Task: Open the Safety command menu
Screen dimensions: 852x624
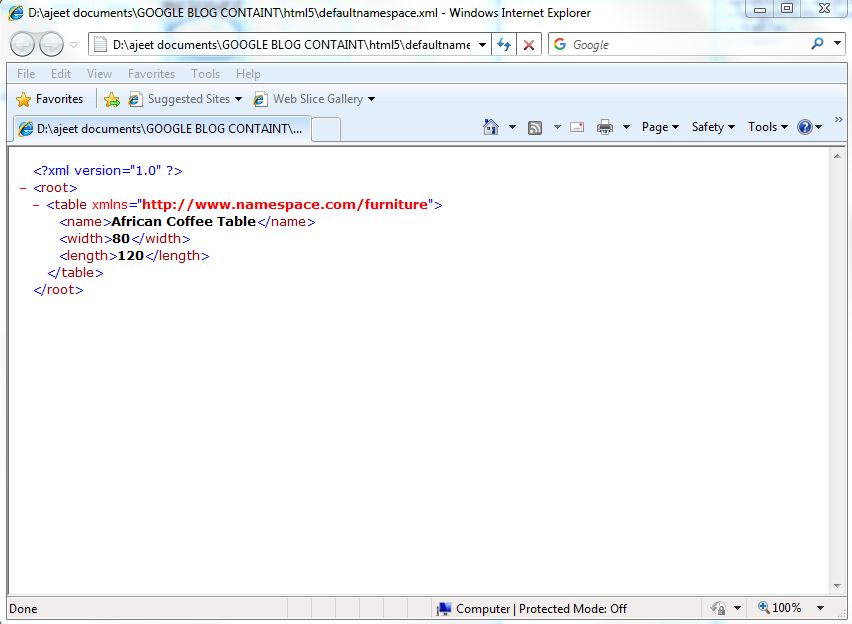Action: (713, 127)
